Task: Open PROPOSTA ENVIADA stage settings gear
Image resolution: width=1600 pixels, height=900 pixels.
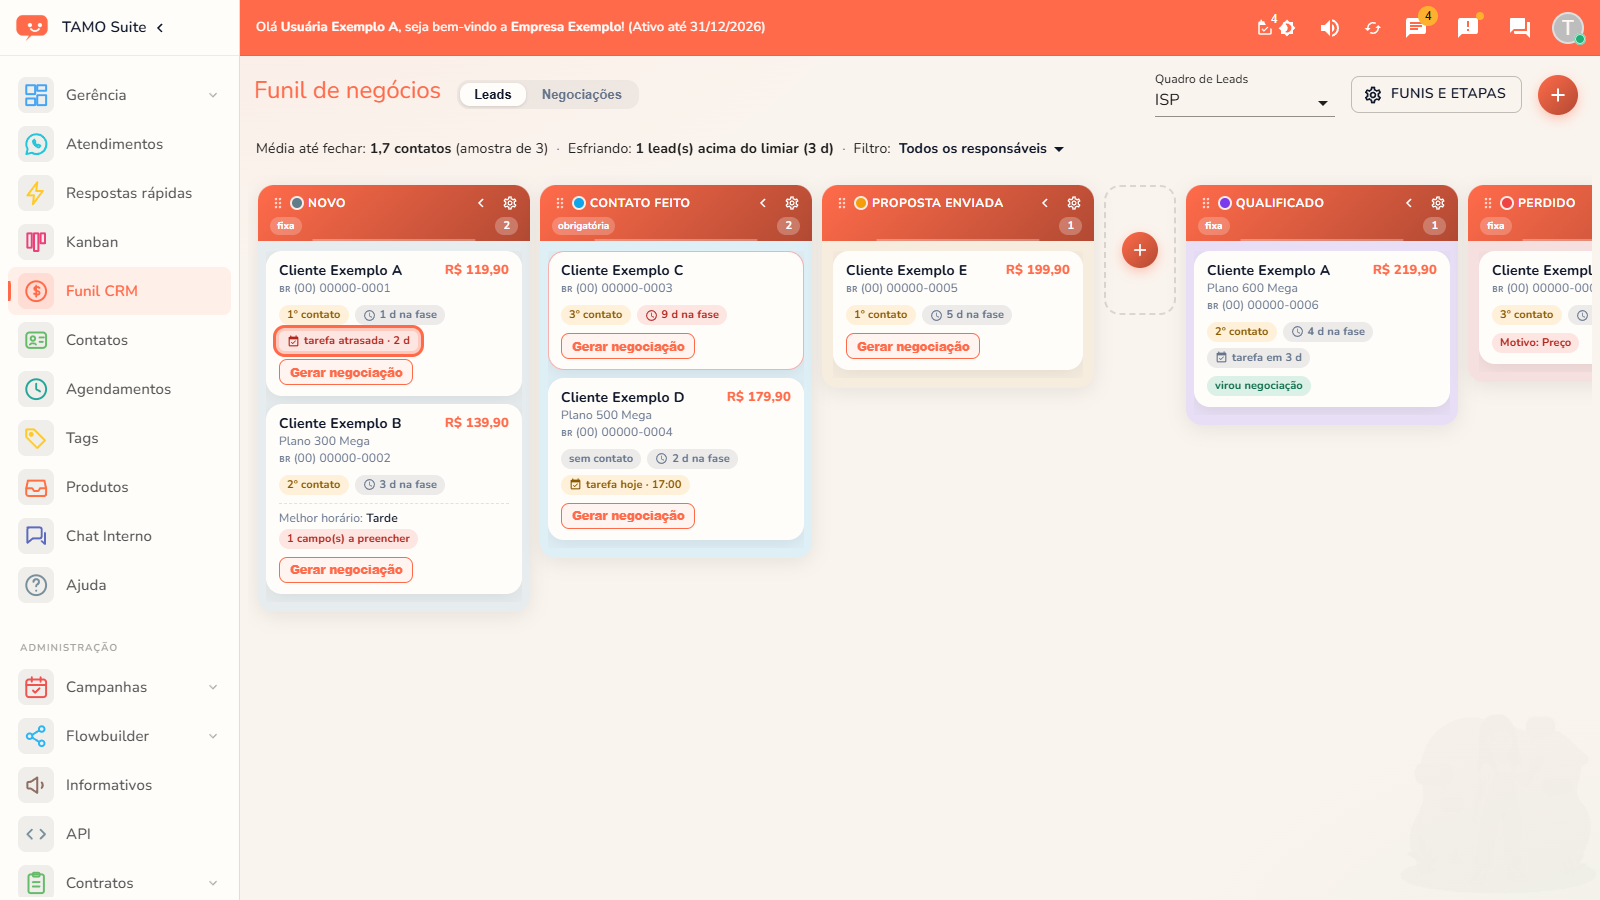Action: click(1074, 203)
